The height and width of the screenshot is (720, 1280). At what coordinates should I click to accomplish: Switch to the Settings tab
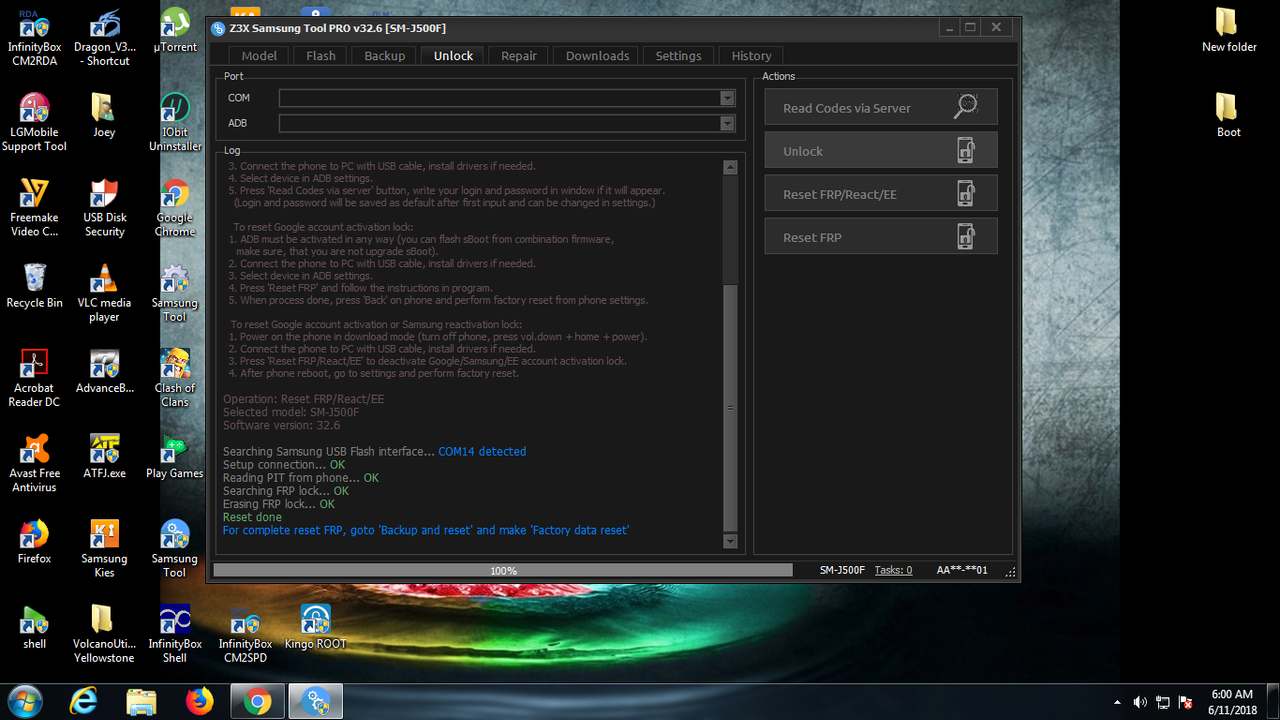coord(678,56)
